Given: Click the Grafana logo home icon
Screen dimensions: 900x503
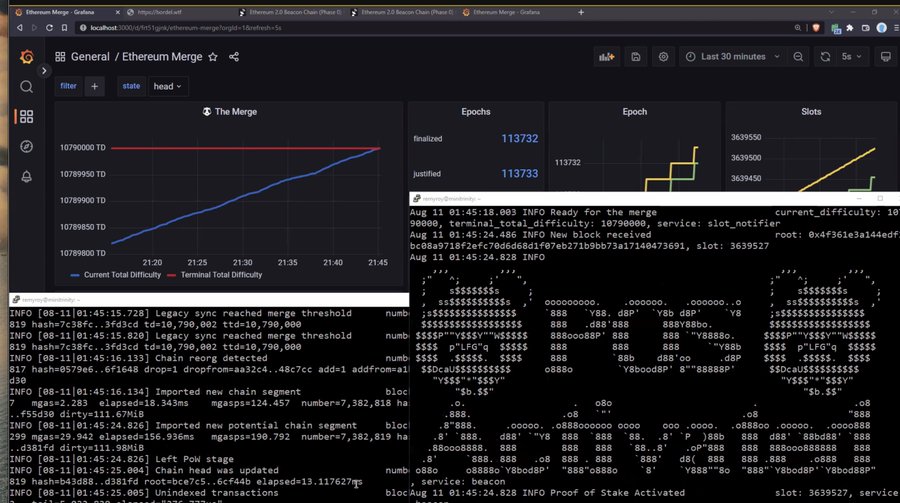Looking at the screenshot, I should 26,56.
